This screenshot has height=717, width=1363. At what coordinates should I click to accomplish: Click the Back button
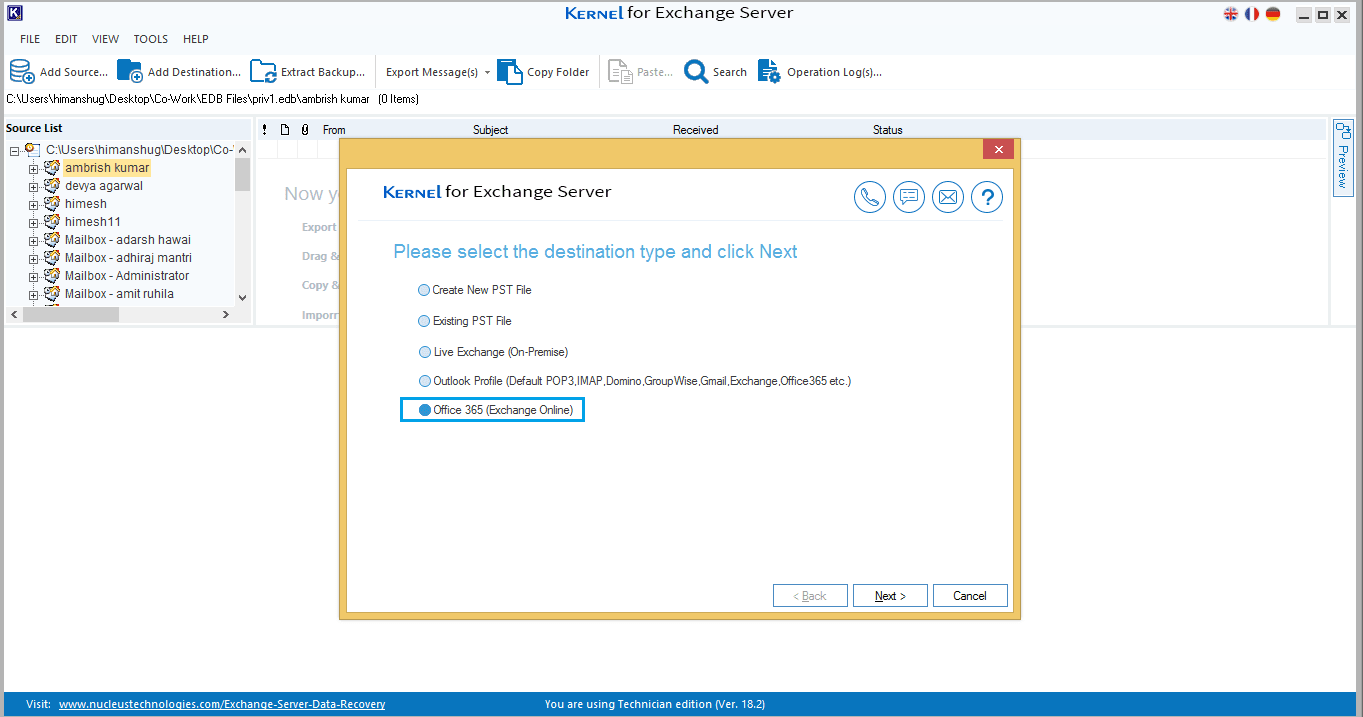point(810,596)
